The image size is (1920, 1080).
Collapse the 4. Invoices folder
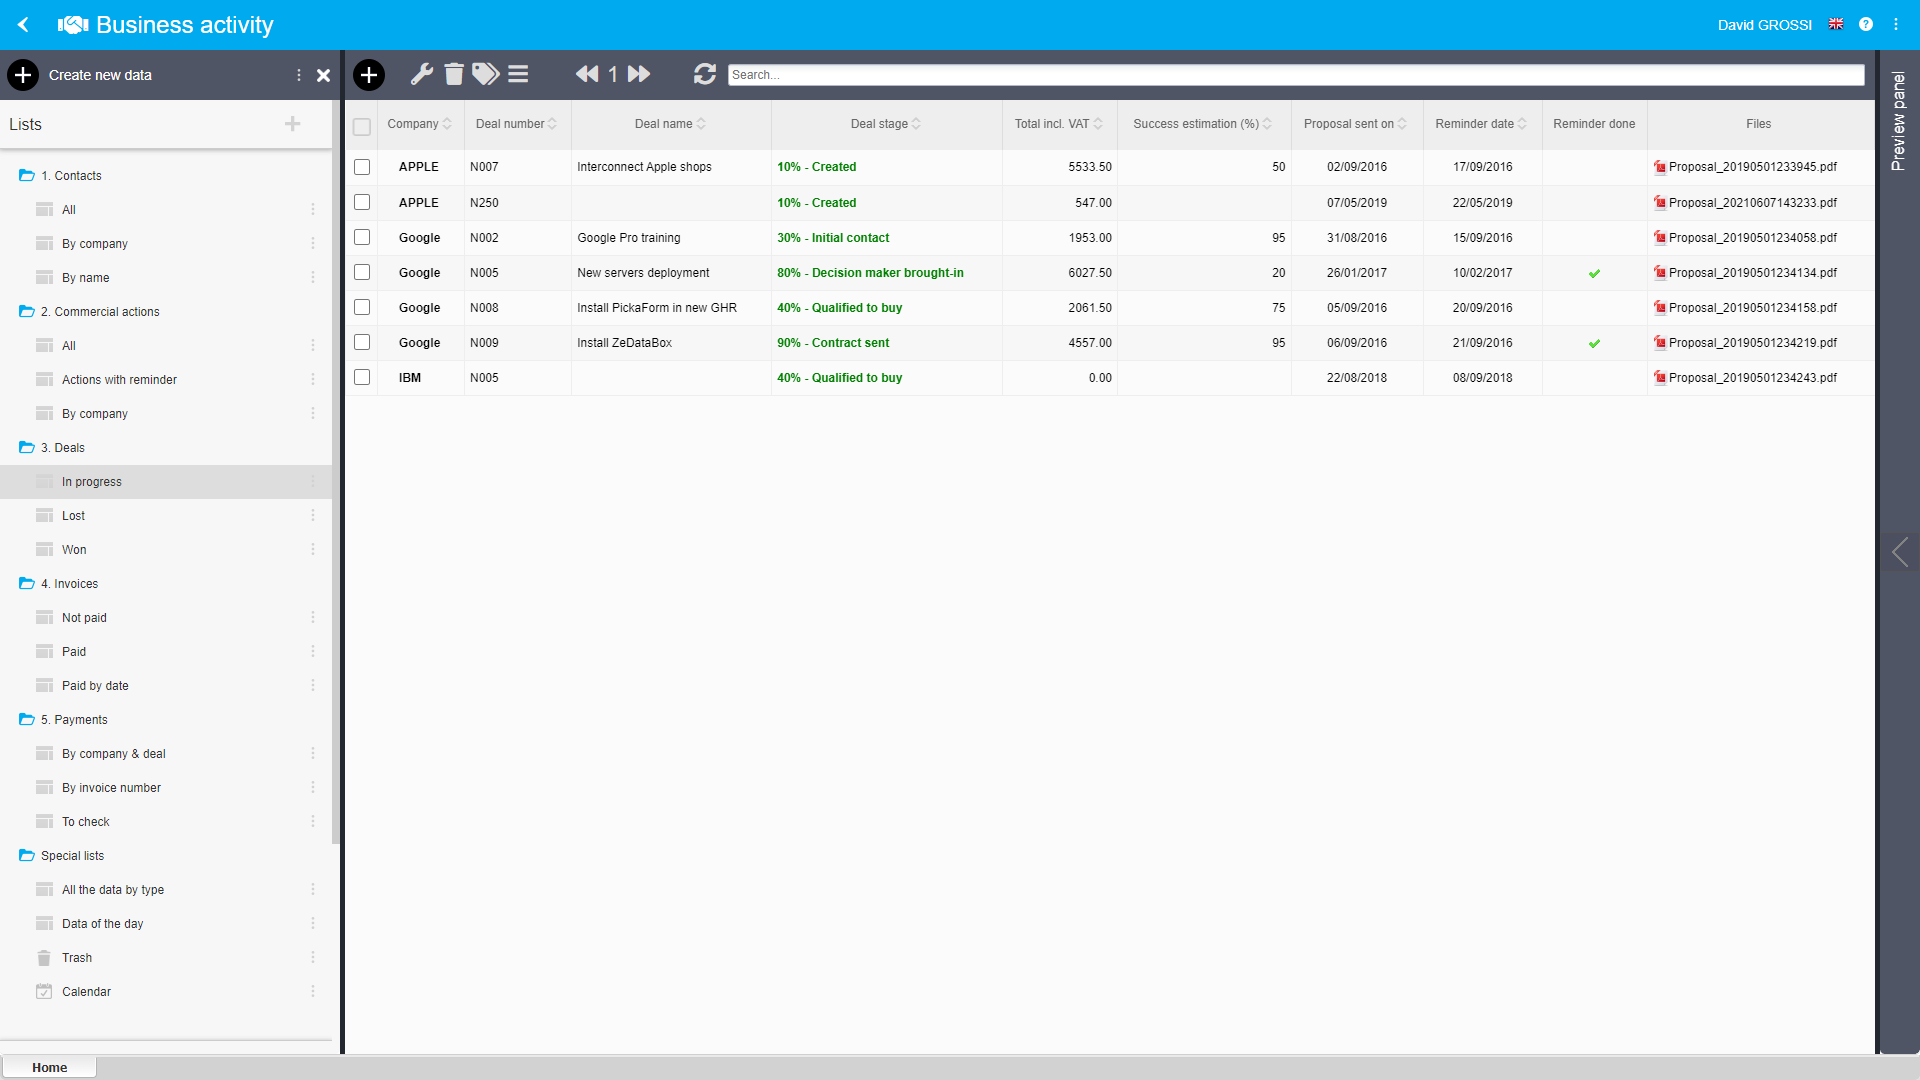[x=27, y=584]
